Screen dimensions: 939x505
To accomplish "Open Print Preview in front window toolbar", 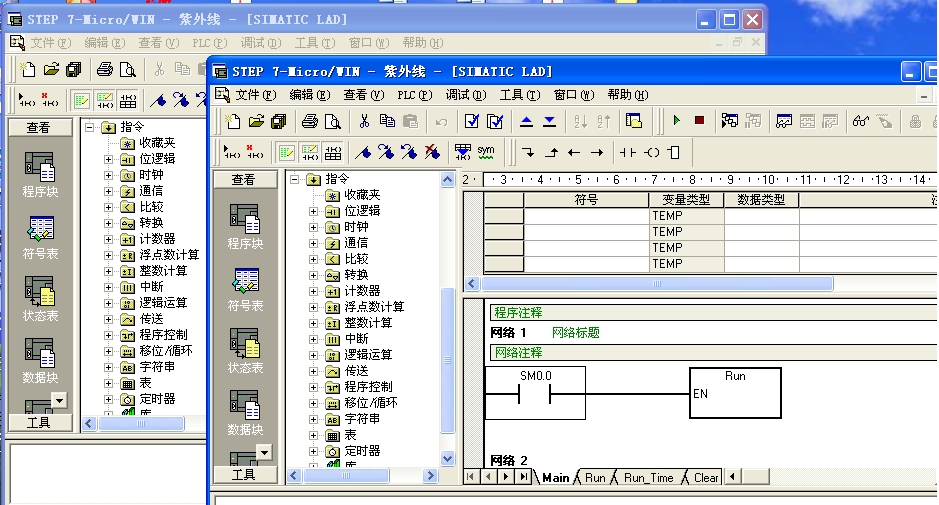I will tap(332, 122).
